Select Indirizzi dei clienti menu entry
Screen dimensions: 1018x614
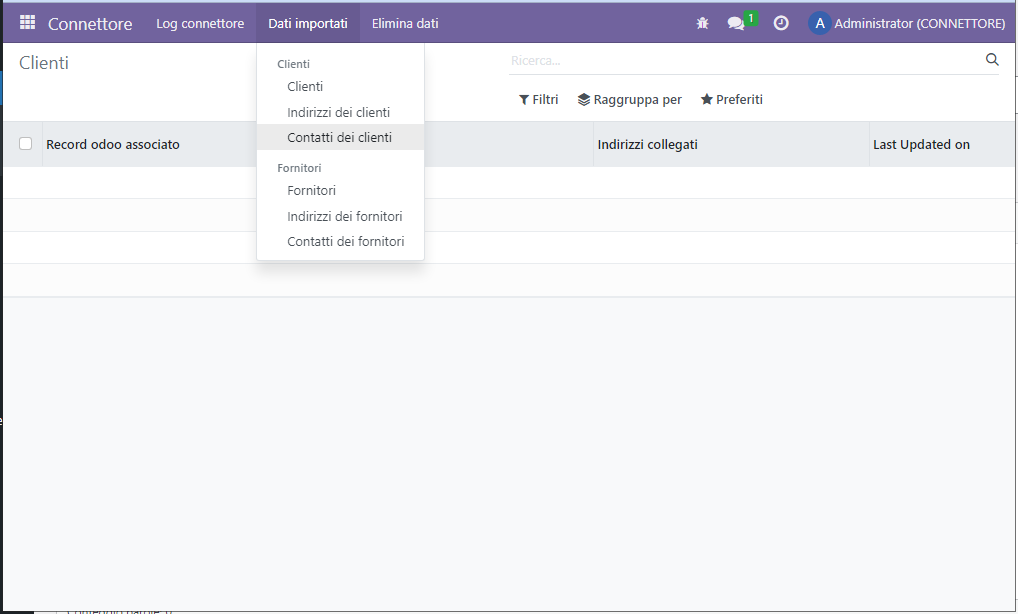point(338,113)
